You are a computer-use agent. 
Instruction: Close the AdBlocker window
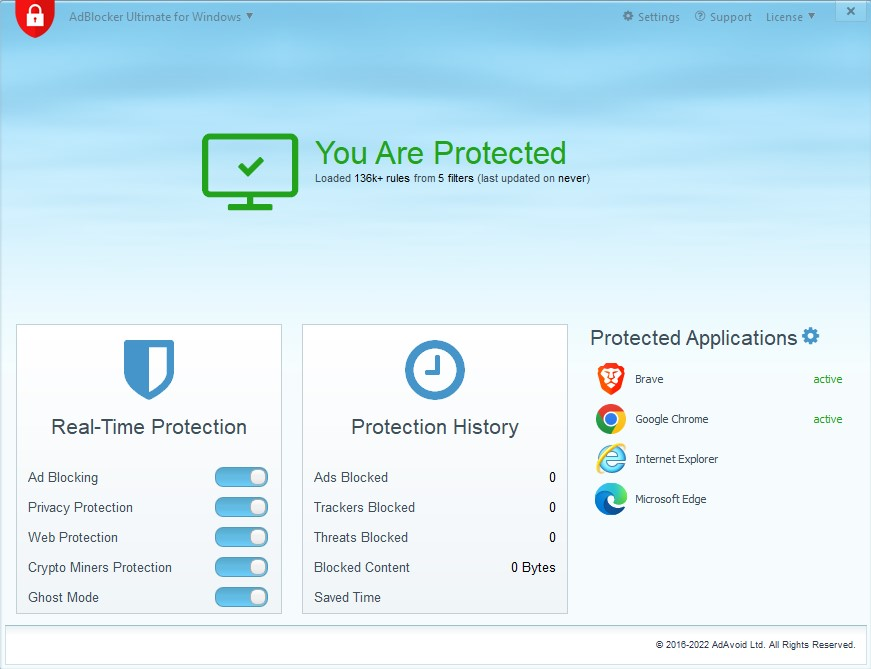850,11
